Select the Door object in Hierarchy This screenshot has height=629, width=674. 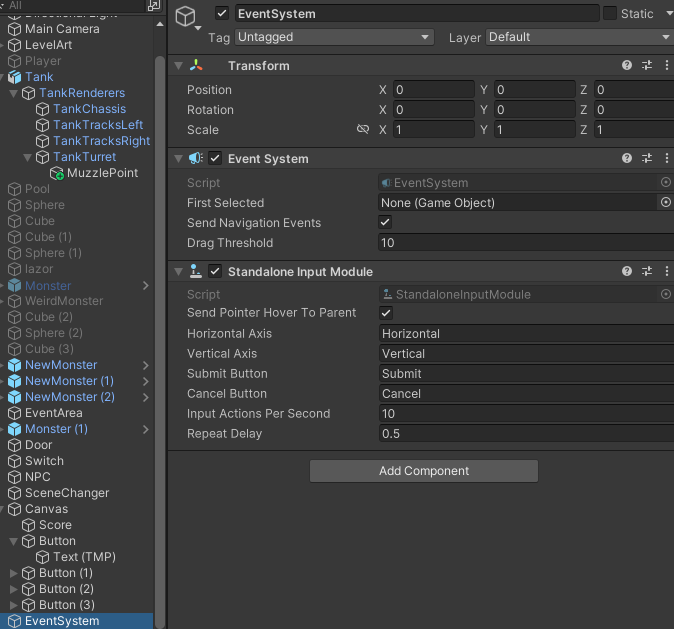coord(39,445)
